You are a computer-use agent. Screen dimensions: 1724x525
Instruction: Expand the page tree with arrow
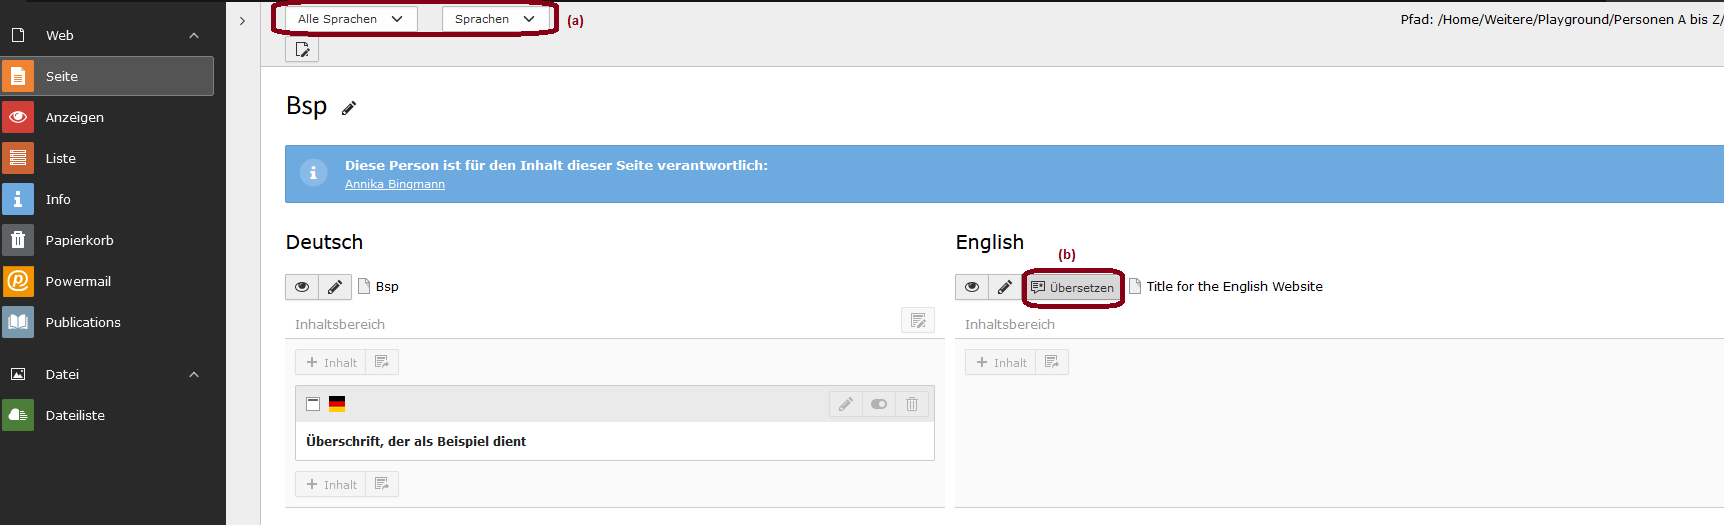pyautogui.click(x=242, y=21)
